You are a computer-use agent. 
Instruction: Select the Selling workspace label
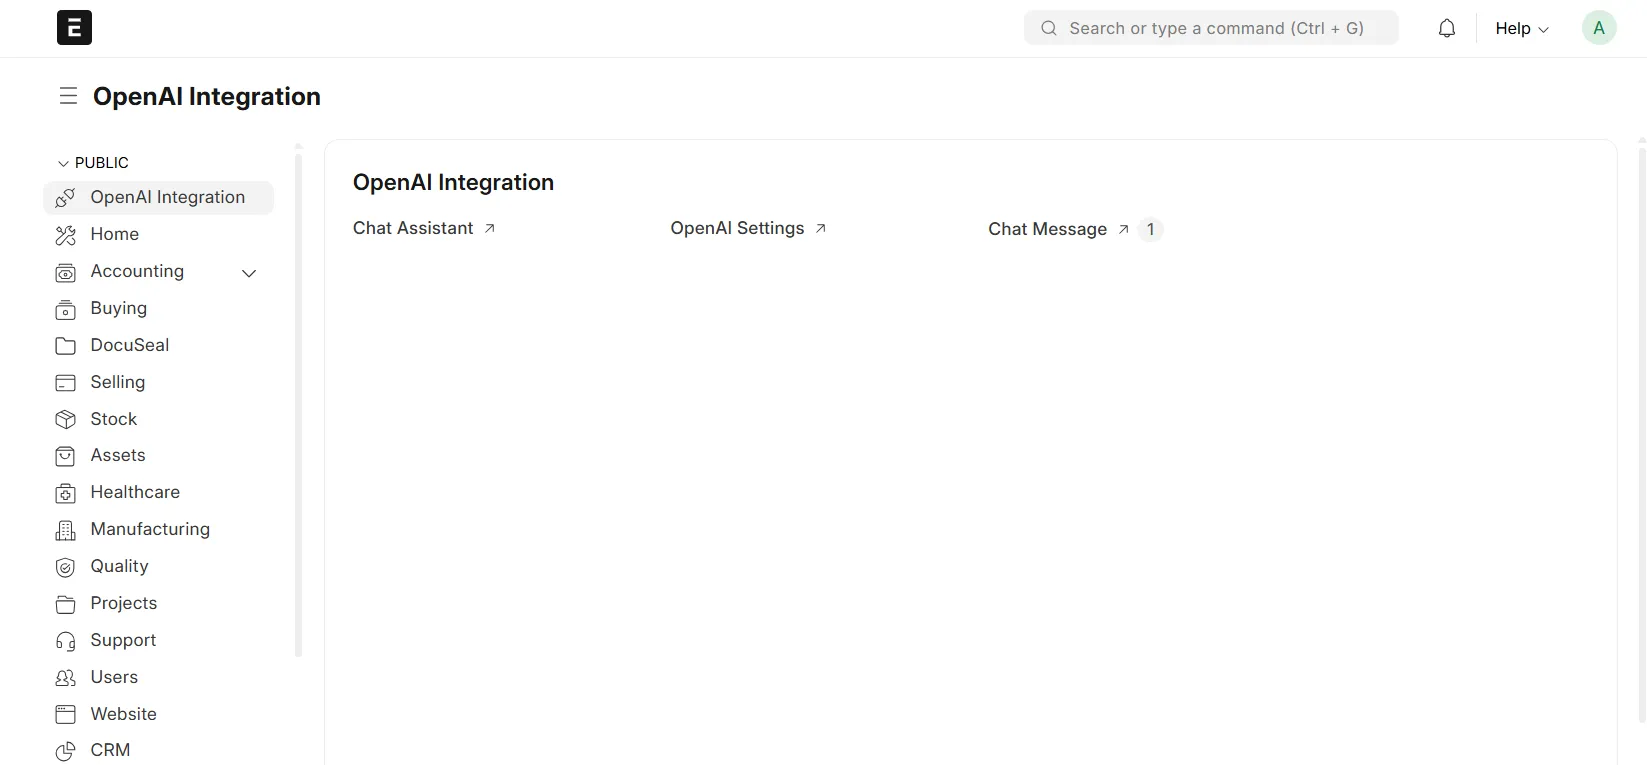click(x=118, y=382)
